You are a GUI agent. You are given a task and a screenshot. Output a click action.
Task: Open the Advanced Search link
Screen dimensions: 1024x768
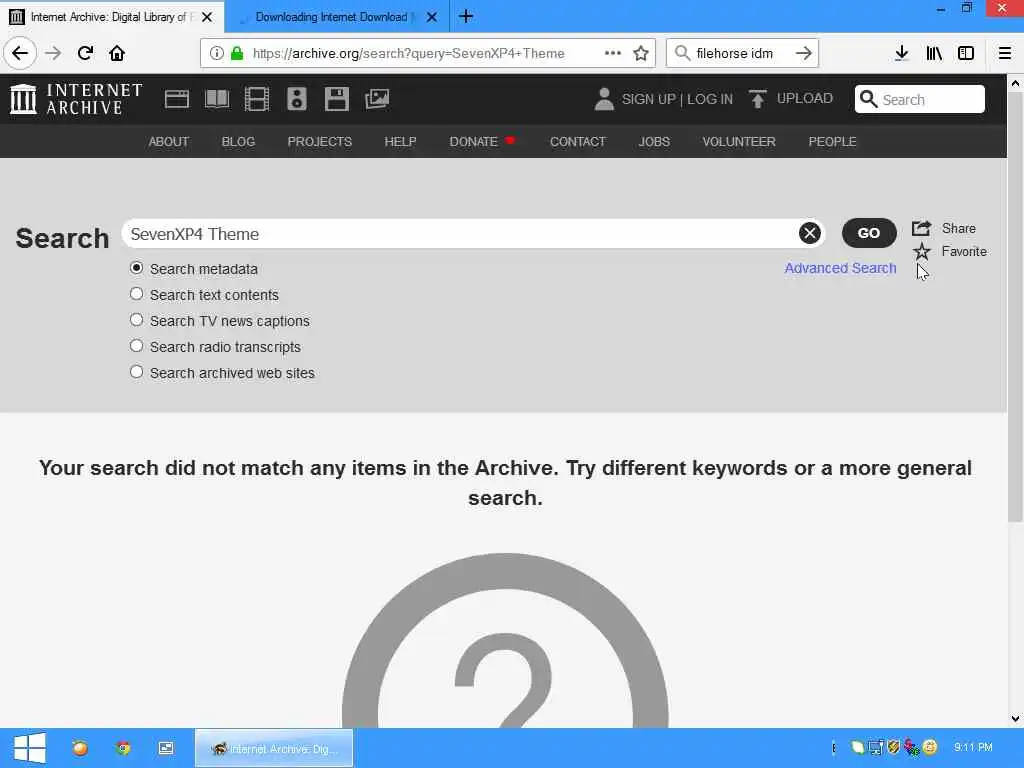[840, 268]
